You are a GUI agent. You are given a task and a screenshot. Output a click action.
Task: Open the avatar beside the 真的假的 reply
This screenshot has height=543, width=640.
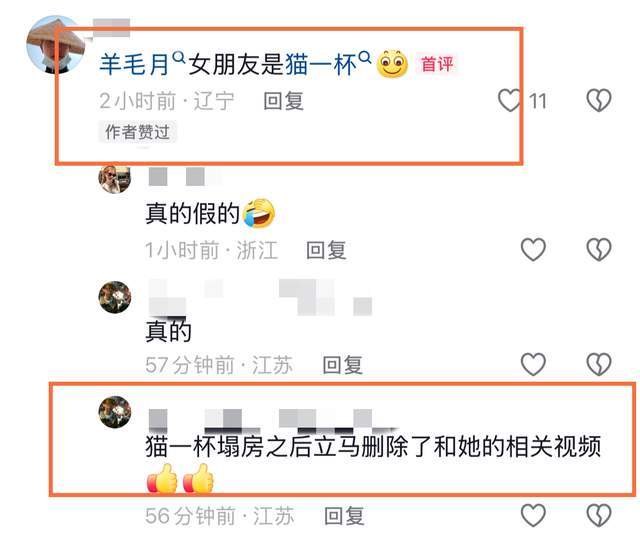115,179
